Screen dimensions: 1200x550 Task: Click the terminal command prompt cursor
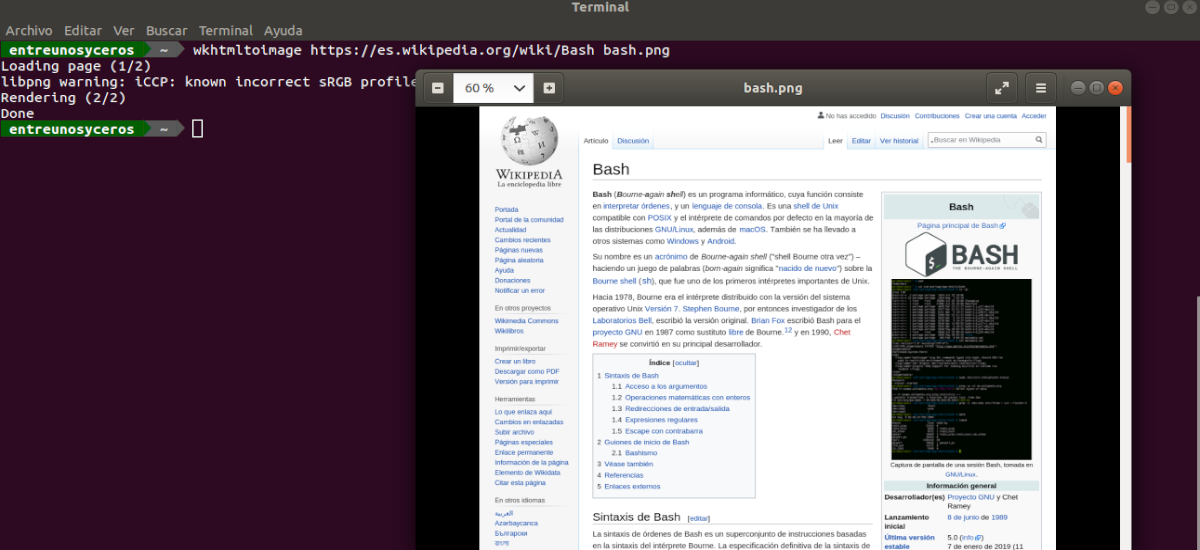(x=198, y=128)
